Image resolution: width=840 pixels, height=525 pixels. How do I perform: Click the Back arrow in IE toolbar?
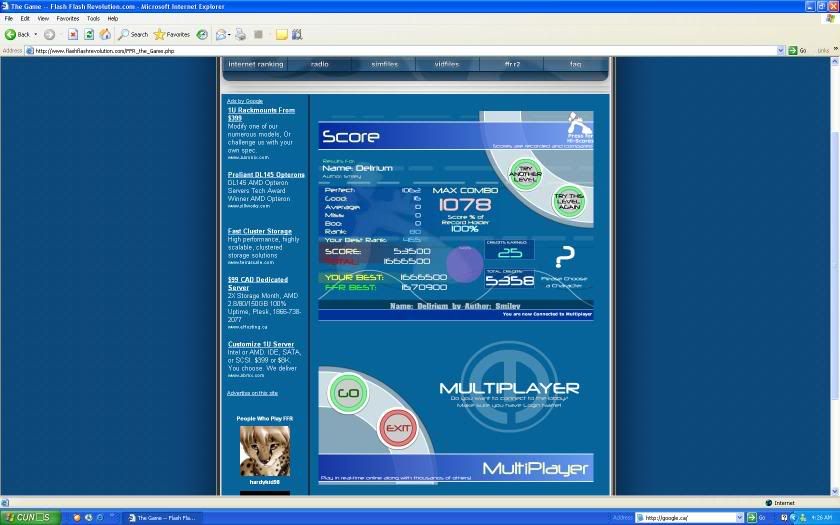12,34
